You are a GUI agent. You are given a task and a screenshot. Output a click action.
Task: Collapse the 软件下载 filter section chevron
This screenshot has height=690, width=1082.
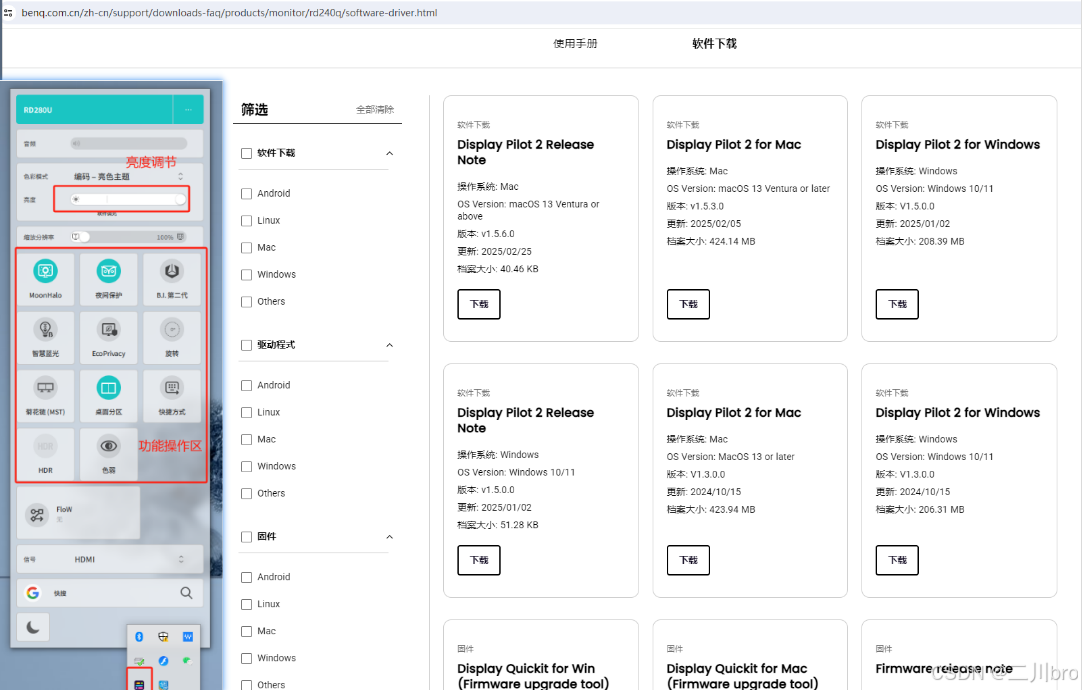tap(389, 153)
